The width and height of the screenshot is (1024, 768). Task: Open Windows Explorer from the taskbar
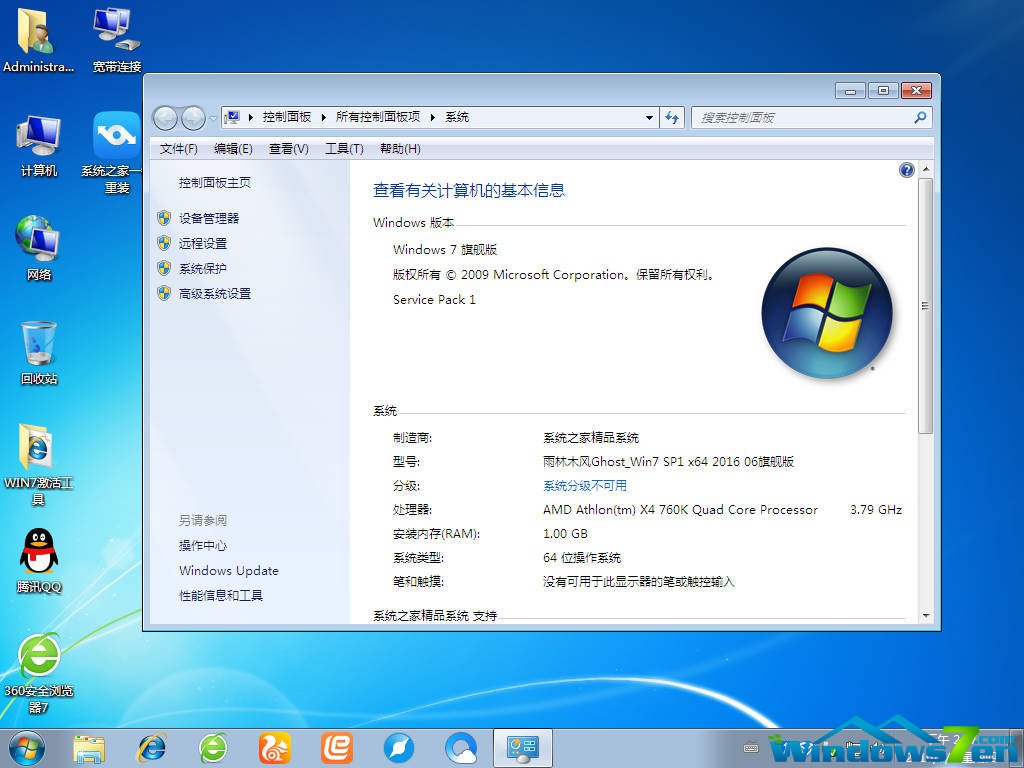tap(90, 748)
